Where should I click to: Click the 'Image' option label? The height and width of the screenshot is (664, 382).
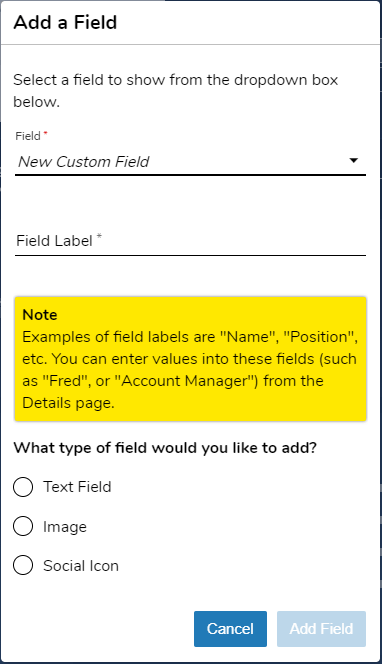pyautogui.click(x=65, y=527)
